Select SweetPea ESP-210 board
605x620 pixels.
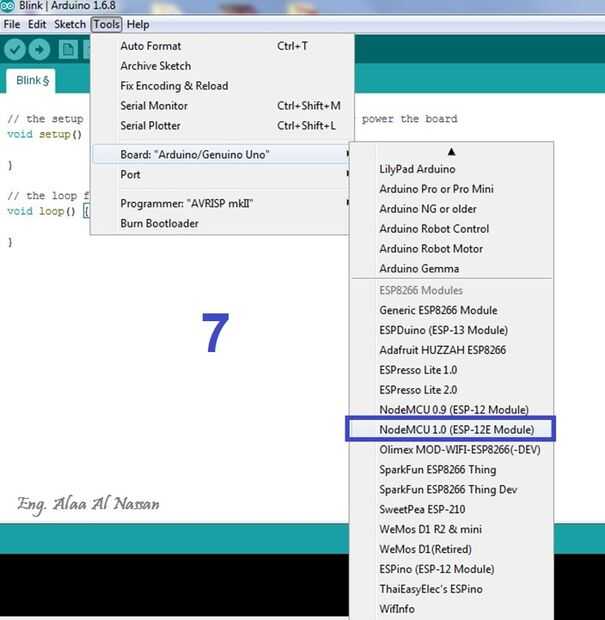[452, 509]
